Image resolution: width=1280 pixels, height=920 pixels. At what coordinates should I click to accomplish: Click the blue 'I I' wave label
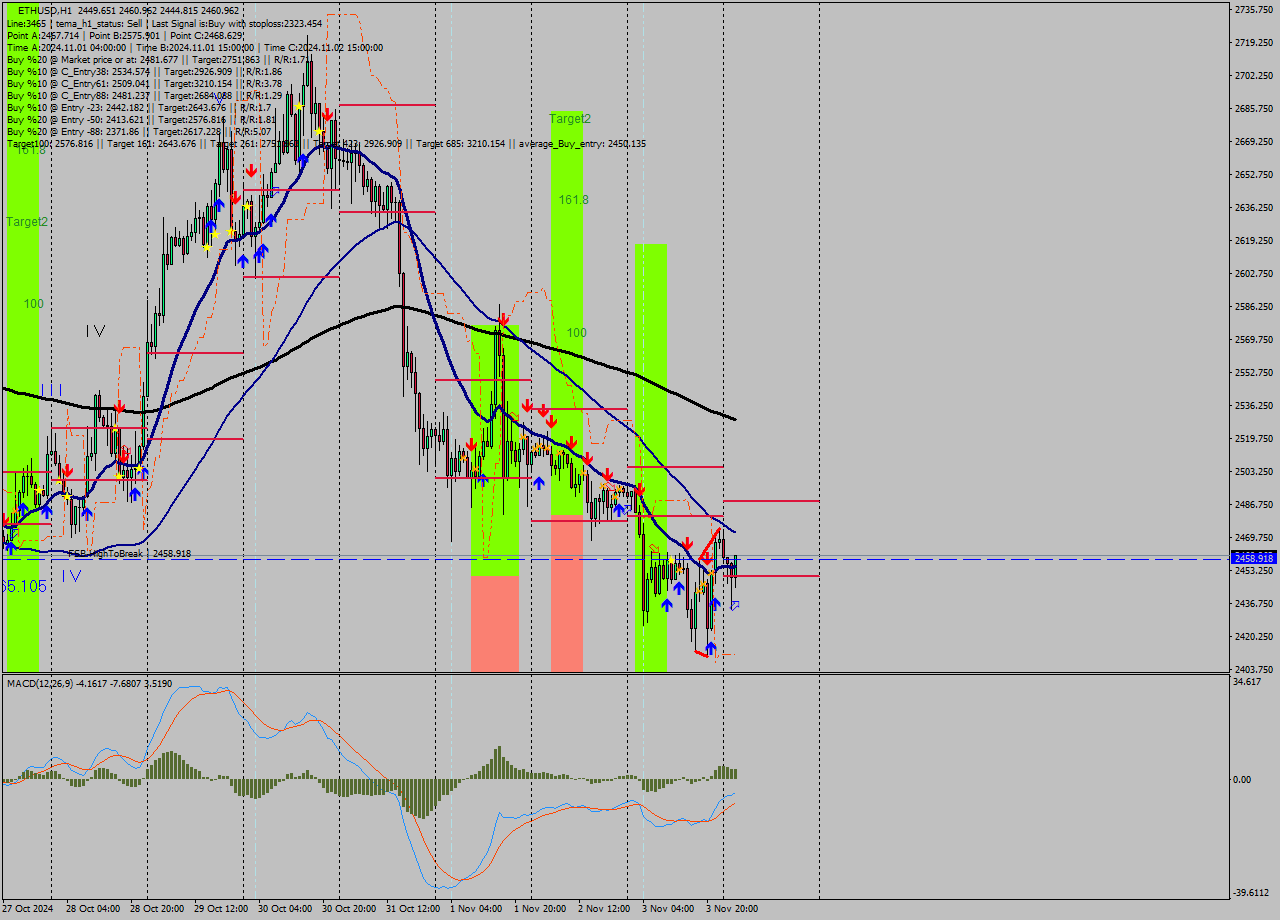click(x=52, y=389)
